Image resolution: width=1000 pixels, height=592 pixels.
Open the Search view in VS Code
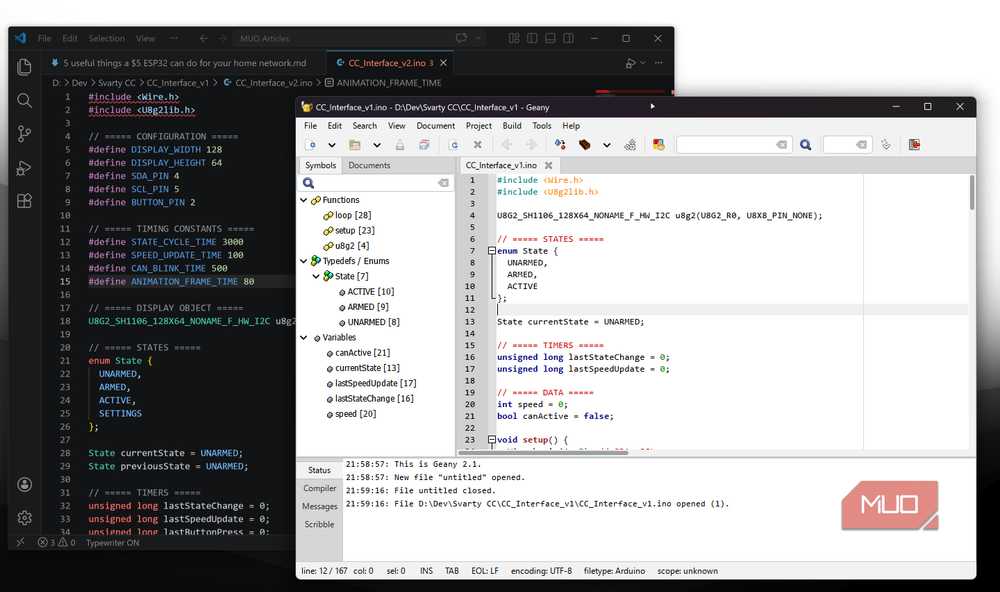(x=24, y=100)
